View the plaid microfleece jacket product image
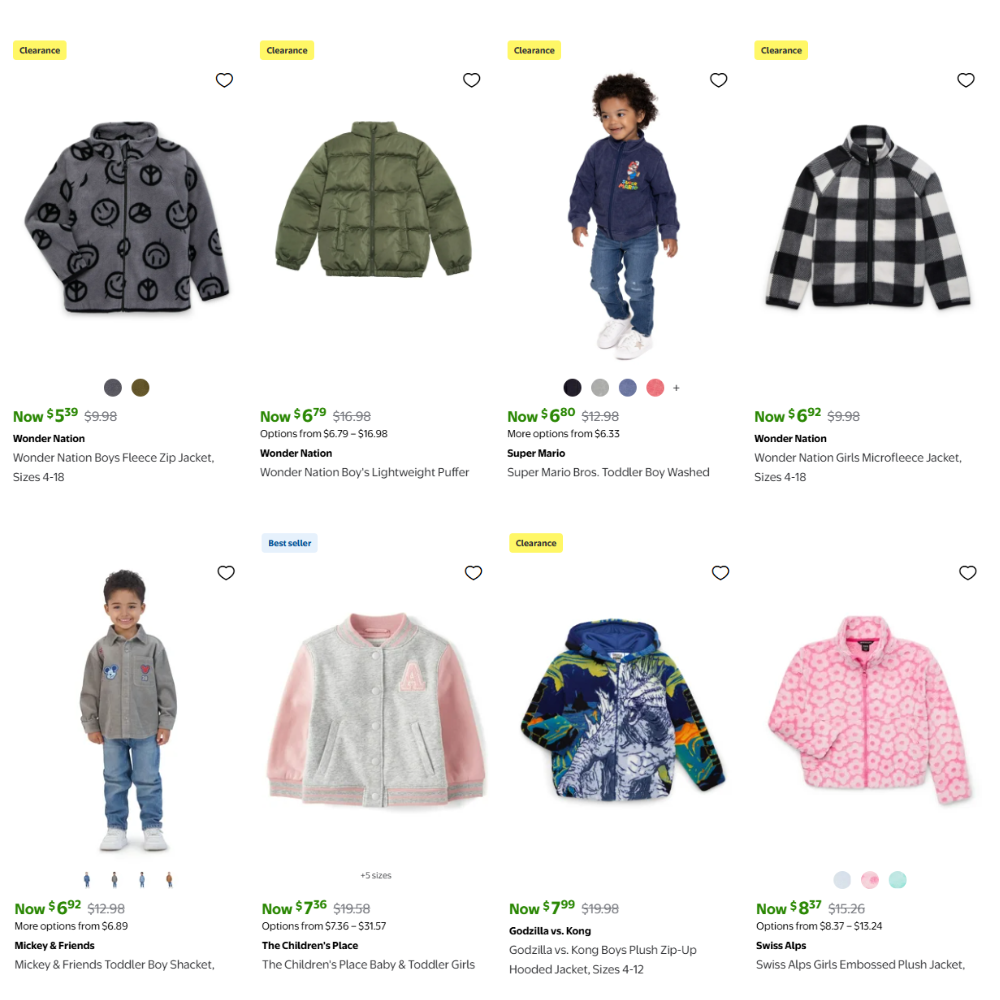1000x1000 pixels. 868,217
